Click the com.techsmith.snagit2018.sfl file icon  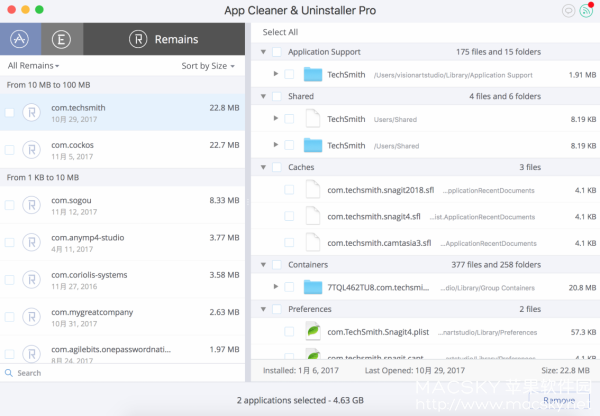coord(313,189)
